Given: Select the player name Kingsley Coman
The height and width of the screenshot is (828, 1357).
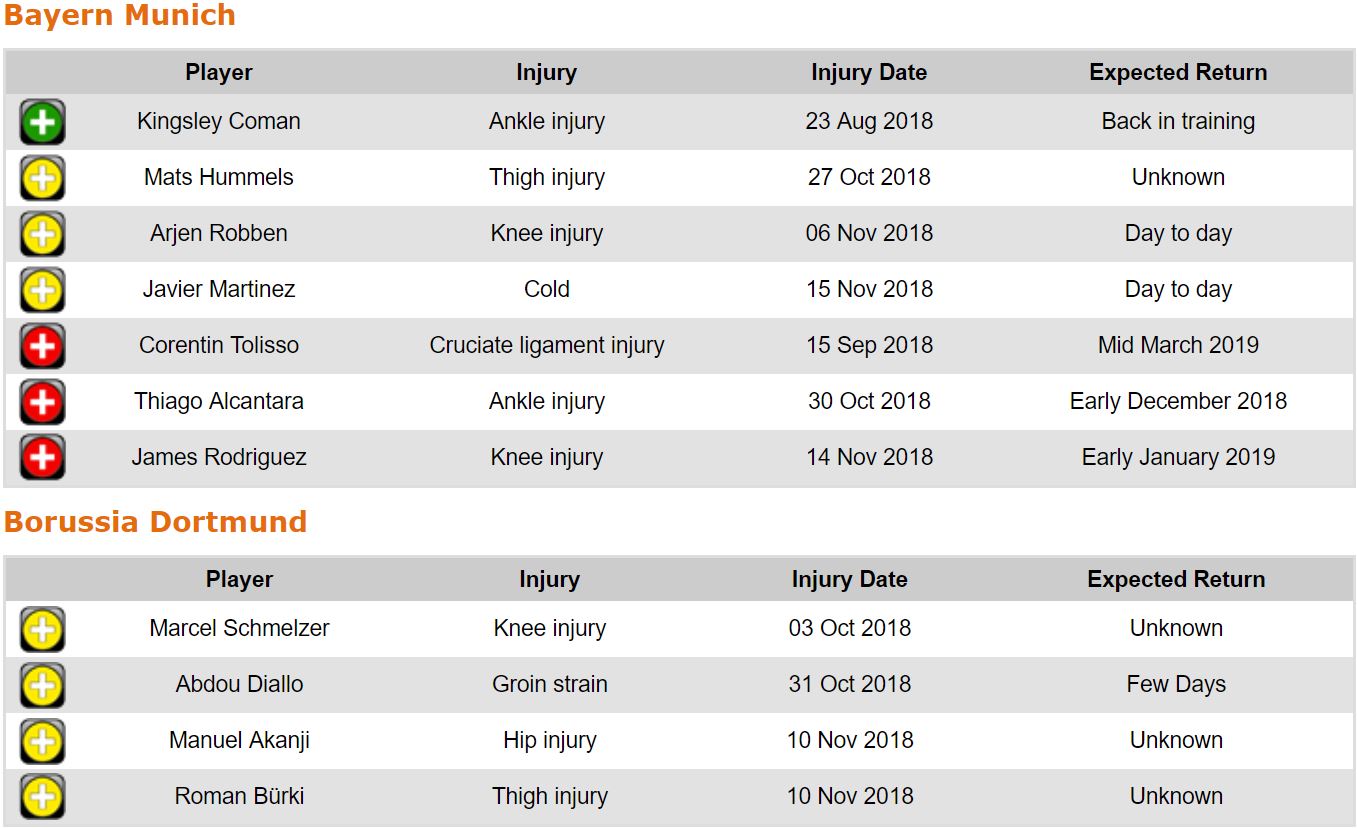Looking at the screenshot, I should (218, 121).
